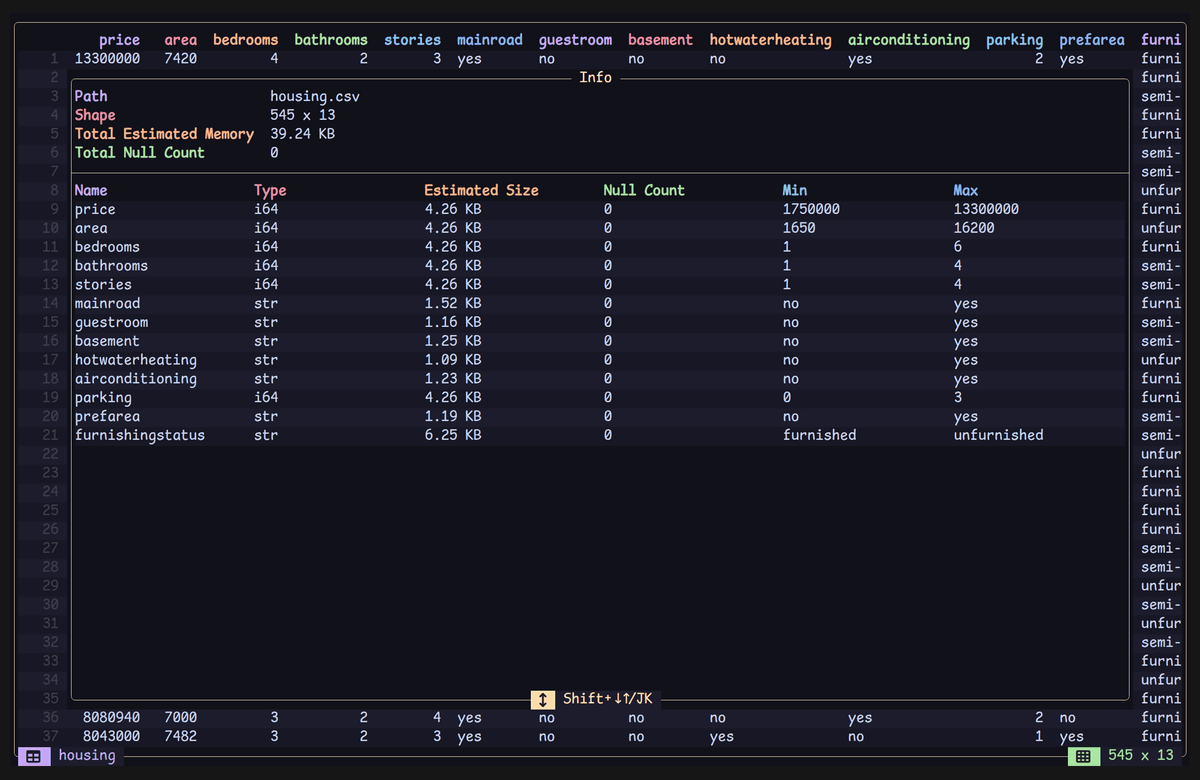Click the Null Count column header
The image size is (1200, 780).
(x=644, y=190)
